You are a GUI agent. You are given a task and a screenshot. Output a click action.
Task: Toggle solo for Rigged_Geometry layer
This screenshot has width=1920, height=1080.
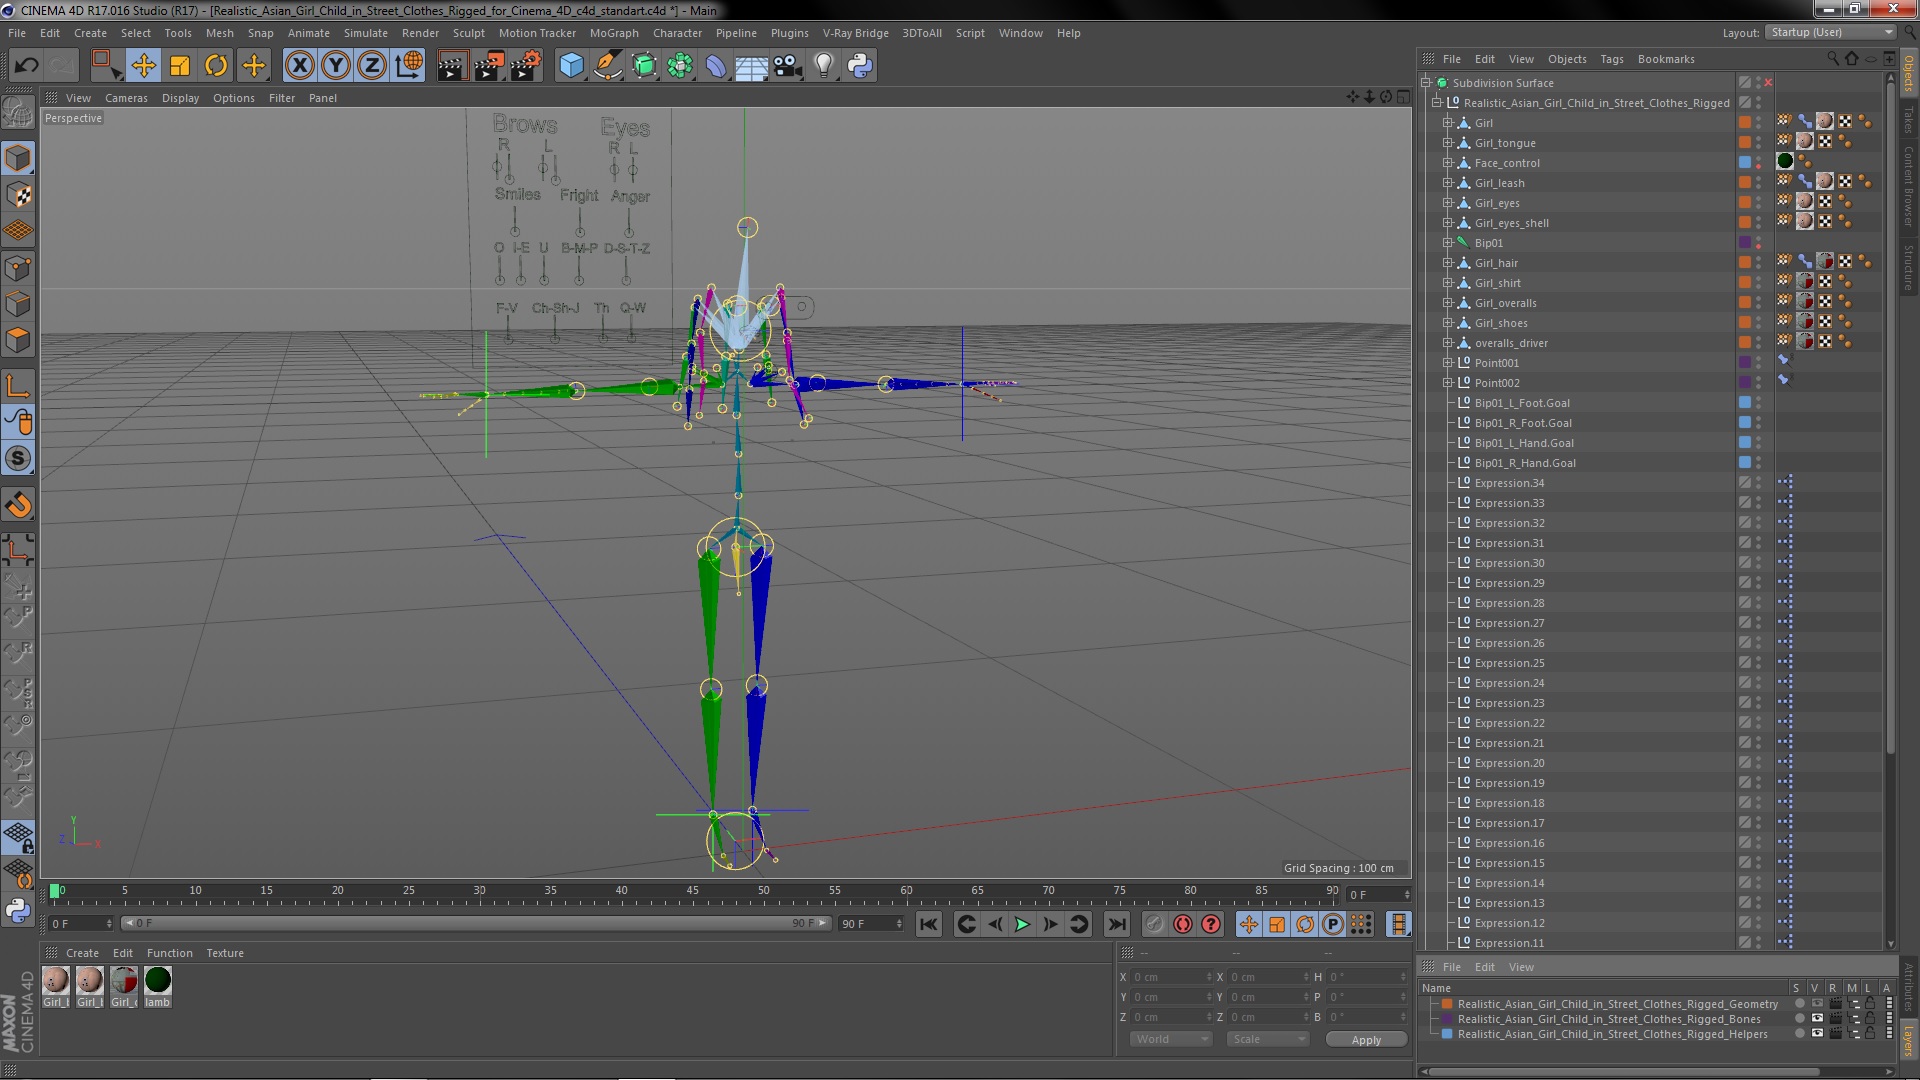1800,1004
